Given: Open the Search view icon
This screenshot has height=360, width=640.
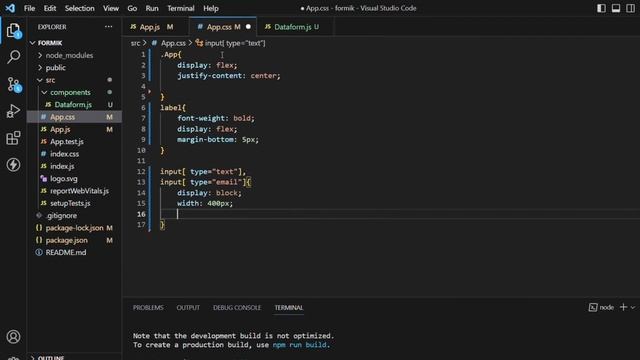Looking at the screenshot, I should click(13, 57).
